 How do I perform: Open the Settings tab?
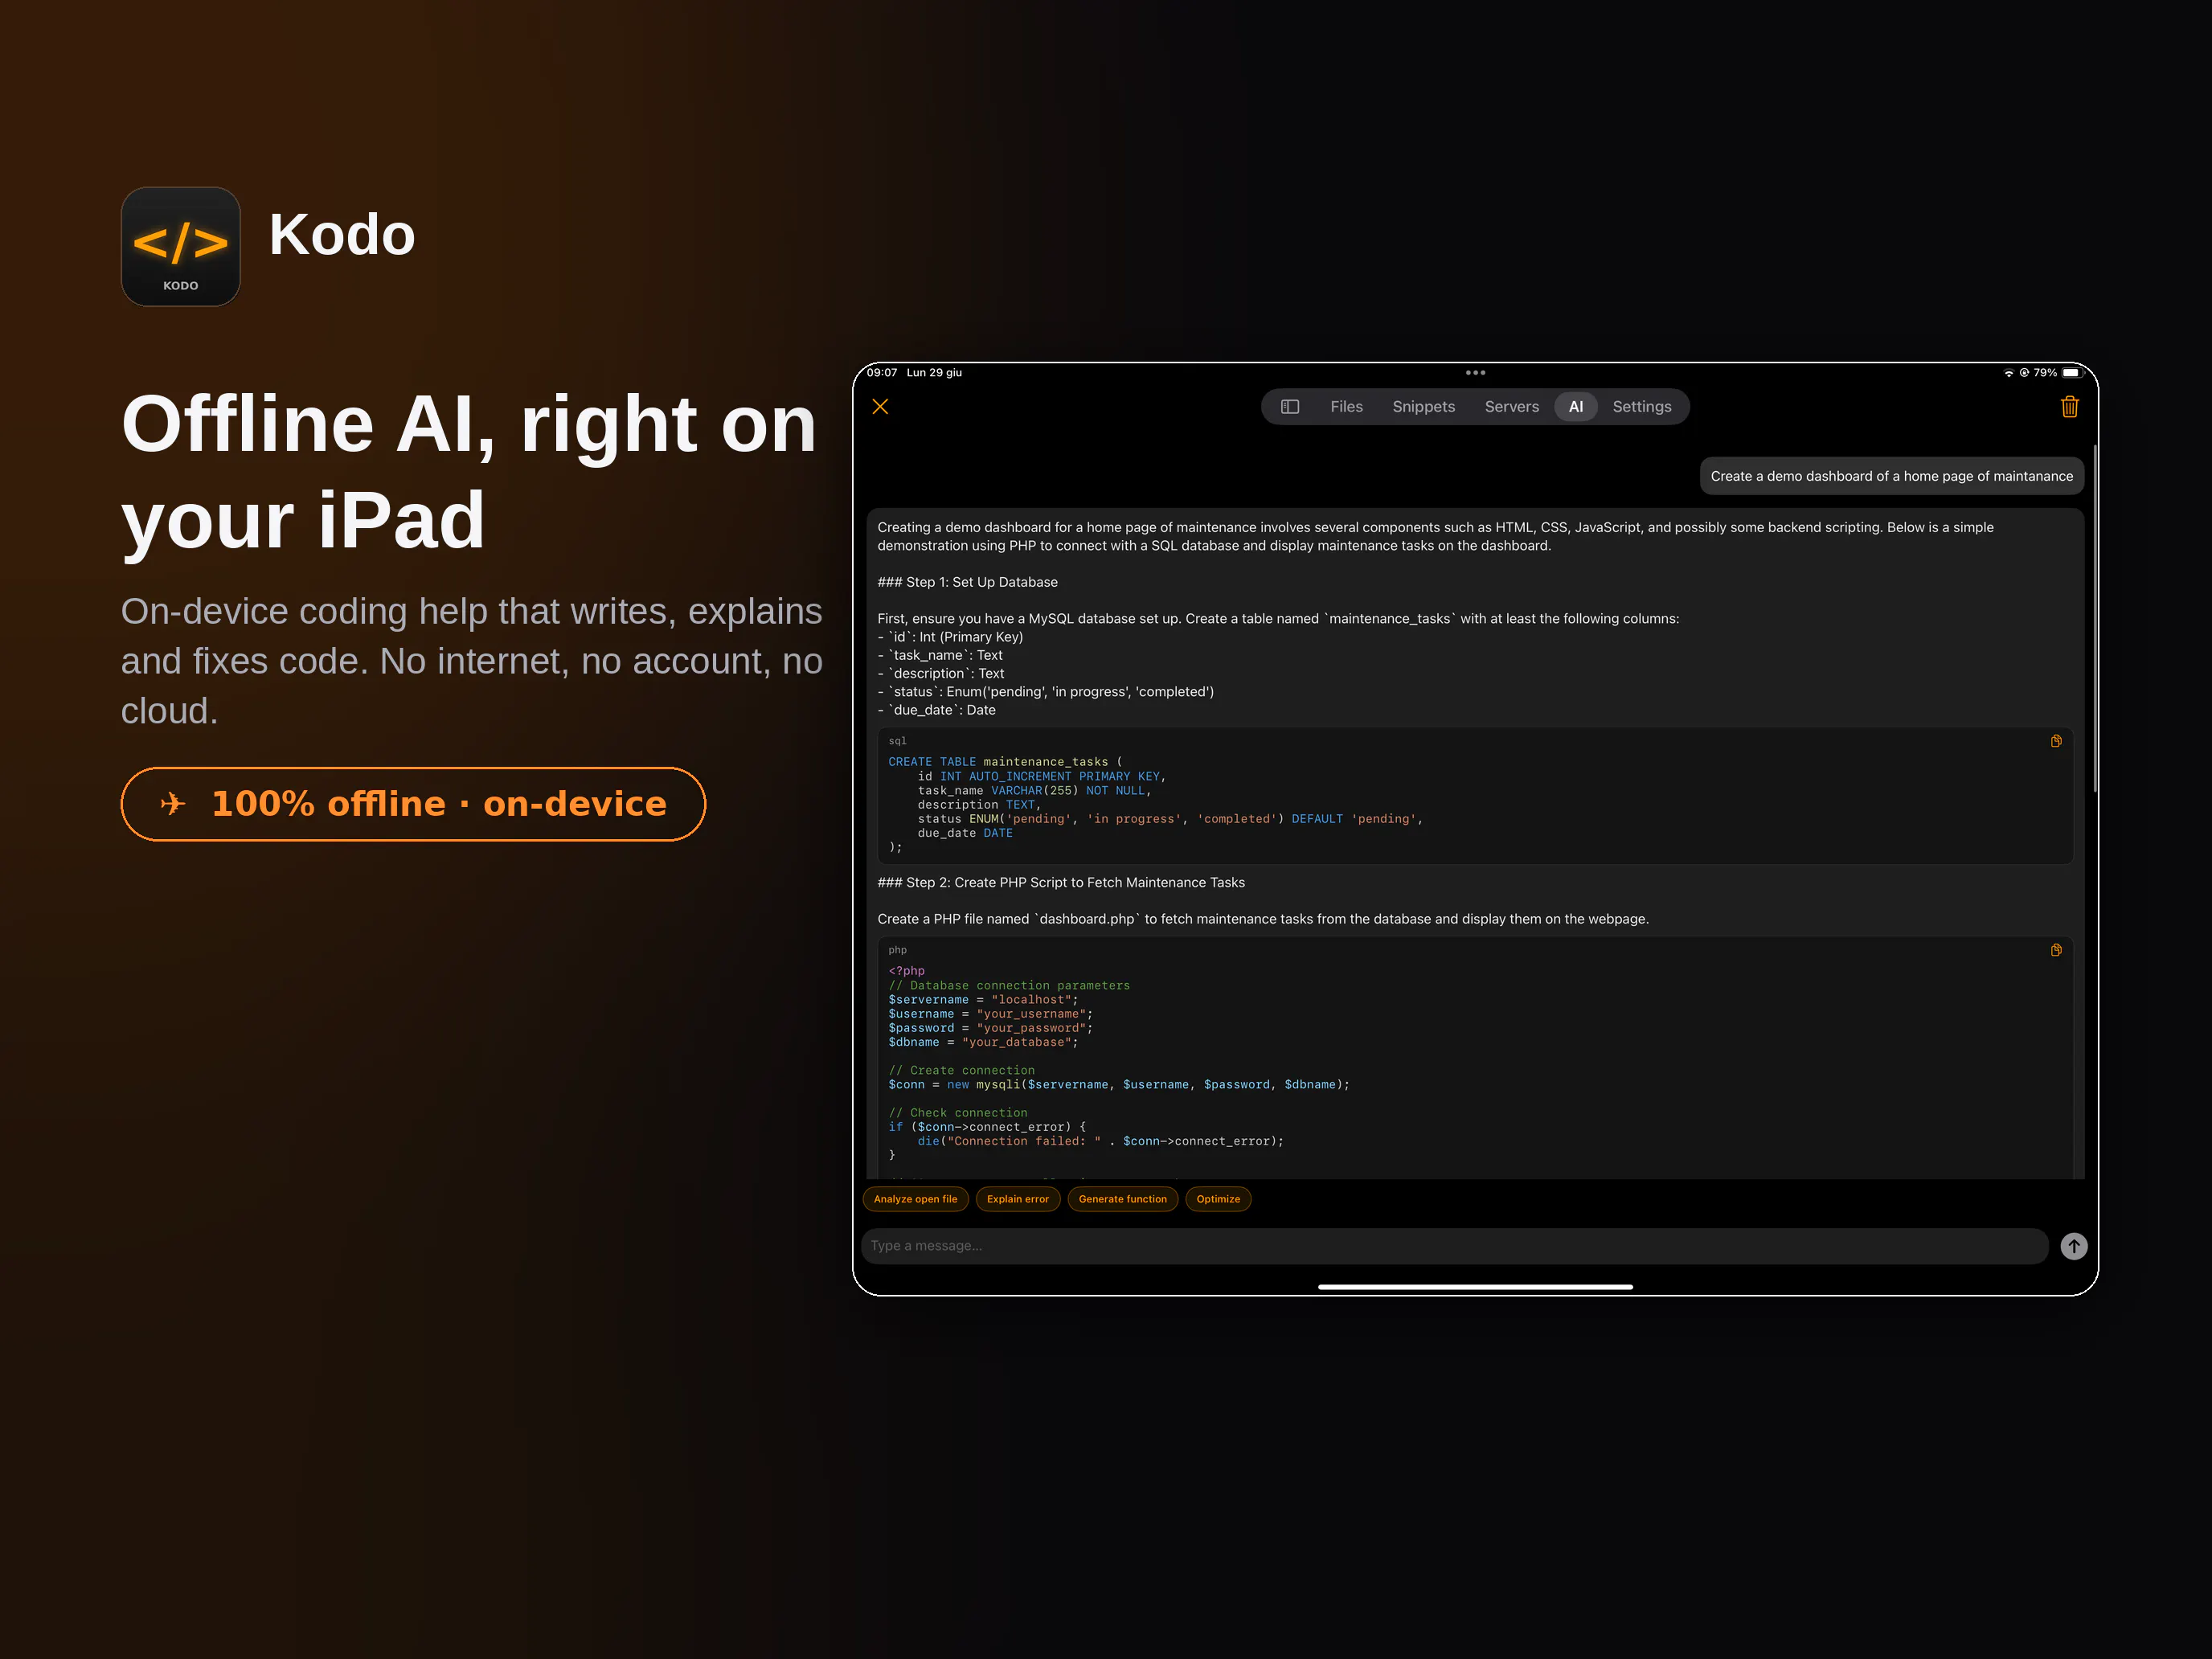(1641, 407)
